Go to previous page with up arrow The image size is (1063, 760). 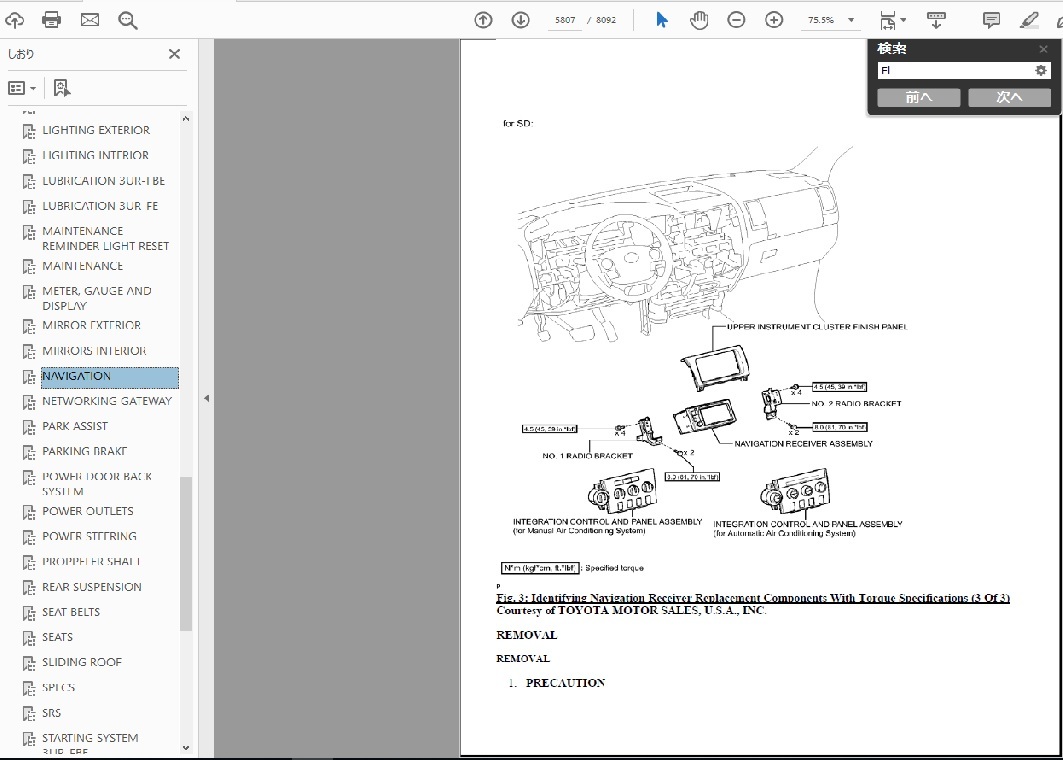click(x=484, y=20)
